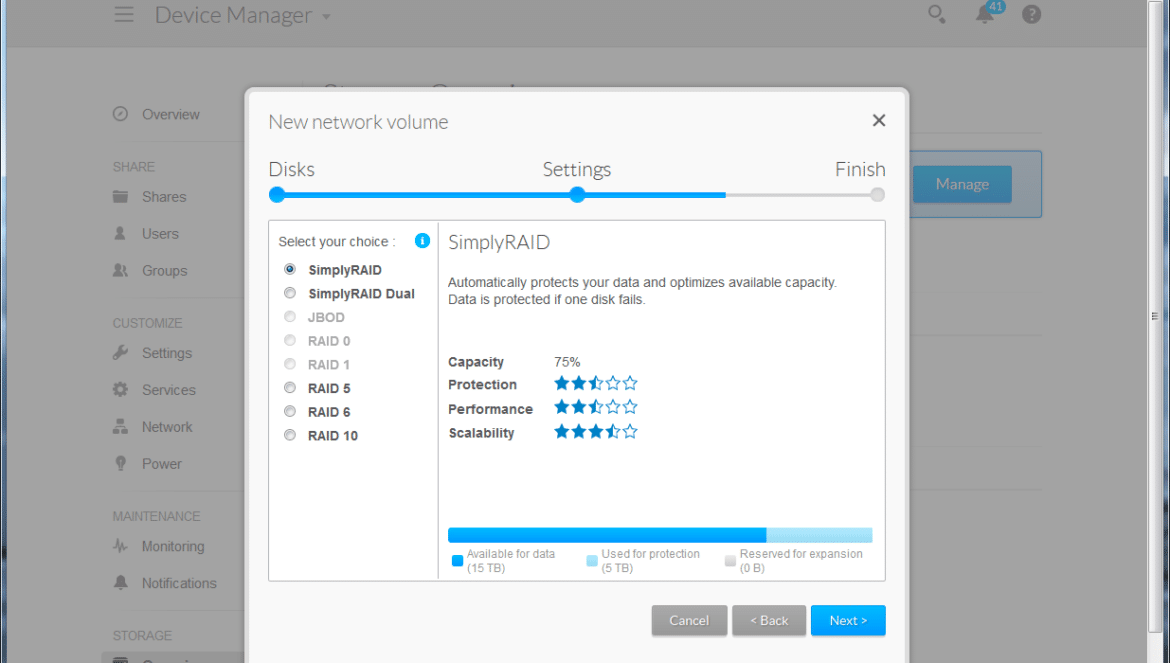Screen dimensions: 1170x663
Task: Go to the Shares page label
Action: (x=164, y=197)
